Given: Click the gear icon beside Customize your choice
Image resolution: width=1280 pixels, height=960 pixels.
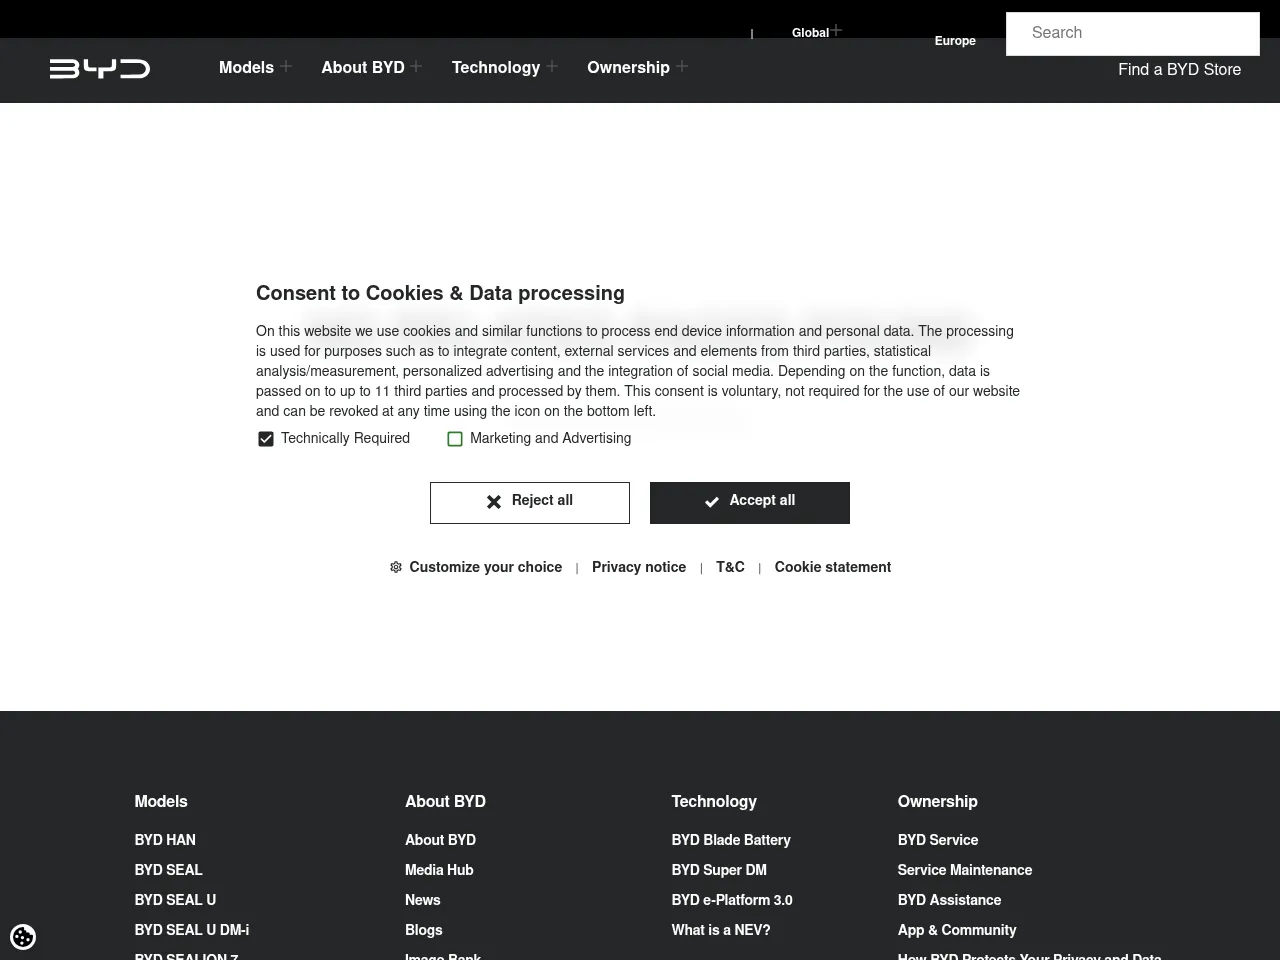Looking at the screenshot, I should coord(396,567).
